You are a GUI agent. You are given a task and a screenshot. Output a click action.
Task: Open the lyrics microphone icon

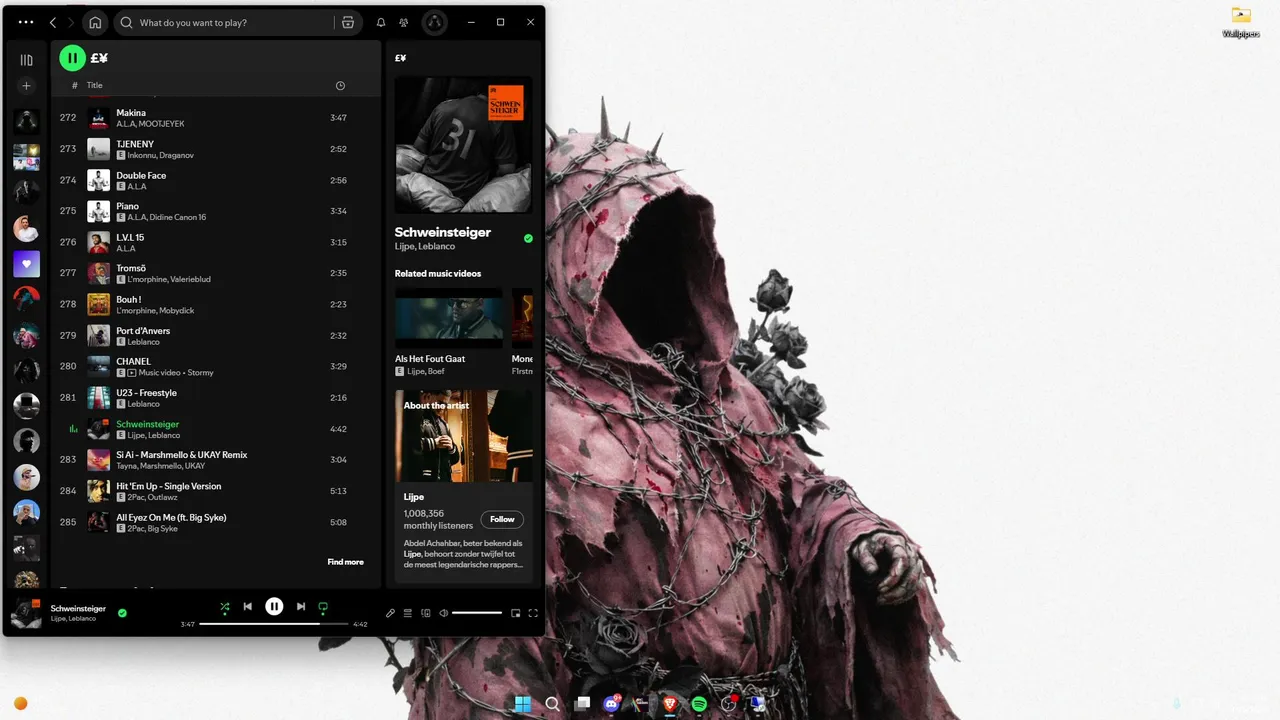(390, 613)
